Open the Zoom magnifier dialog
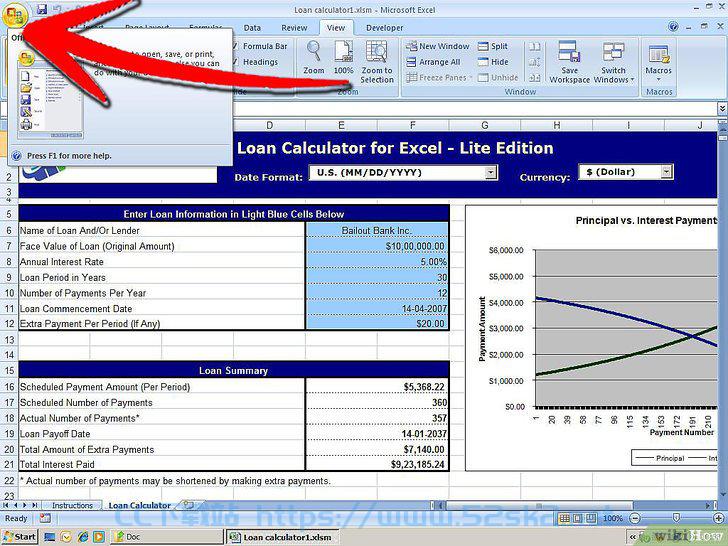728x546 pixels. tap(314, 58)
